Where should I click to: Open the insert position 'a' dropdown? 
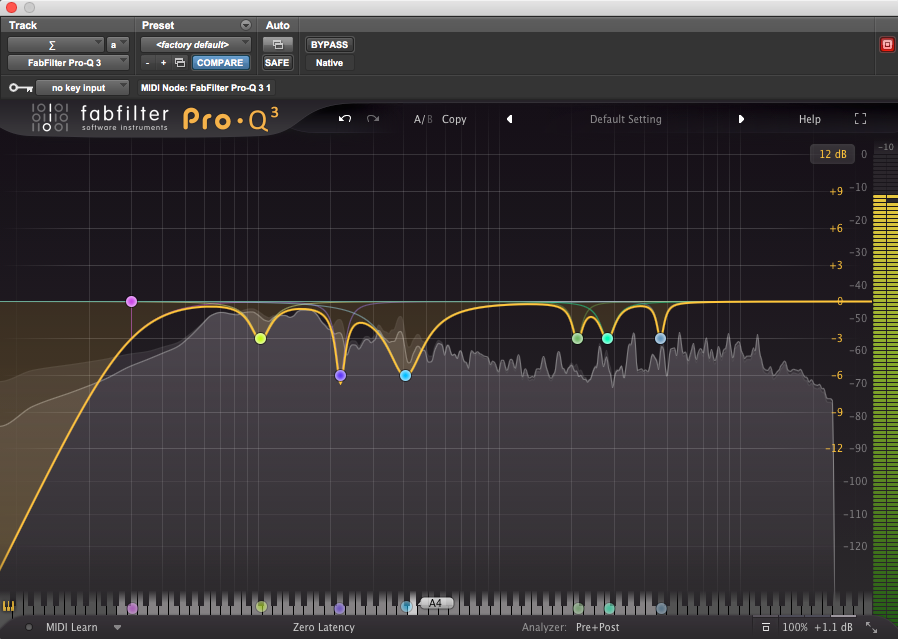117,45
